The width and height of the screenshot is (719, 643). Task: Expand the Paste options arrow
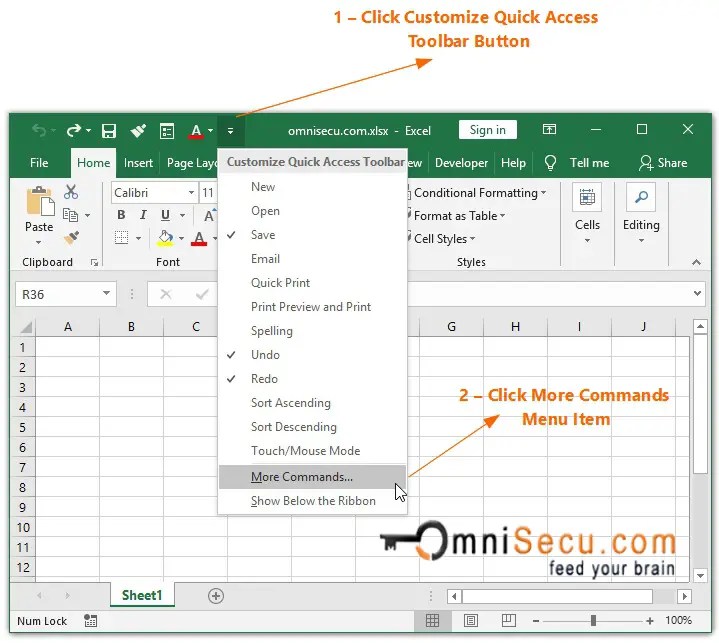39,242
